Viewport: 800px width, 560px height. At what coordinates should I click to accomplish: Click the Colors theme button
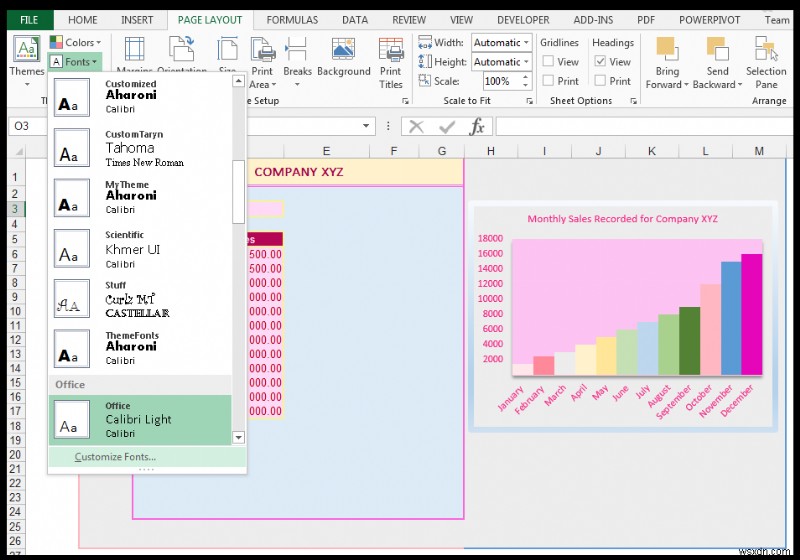(x=76, y=42)
